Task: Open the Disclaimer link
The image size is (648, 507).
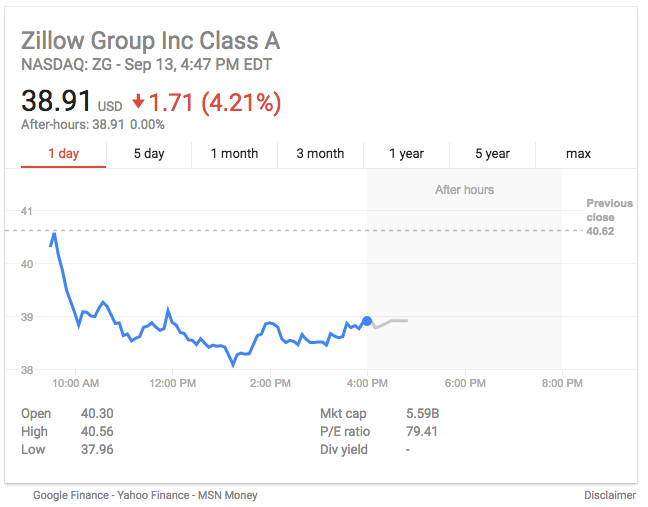Action: [x=610, y=495]
